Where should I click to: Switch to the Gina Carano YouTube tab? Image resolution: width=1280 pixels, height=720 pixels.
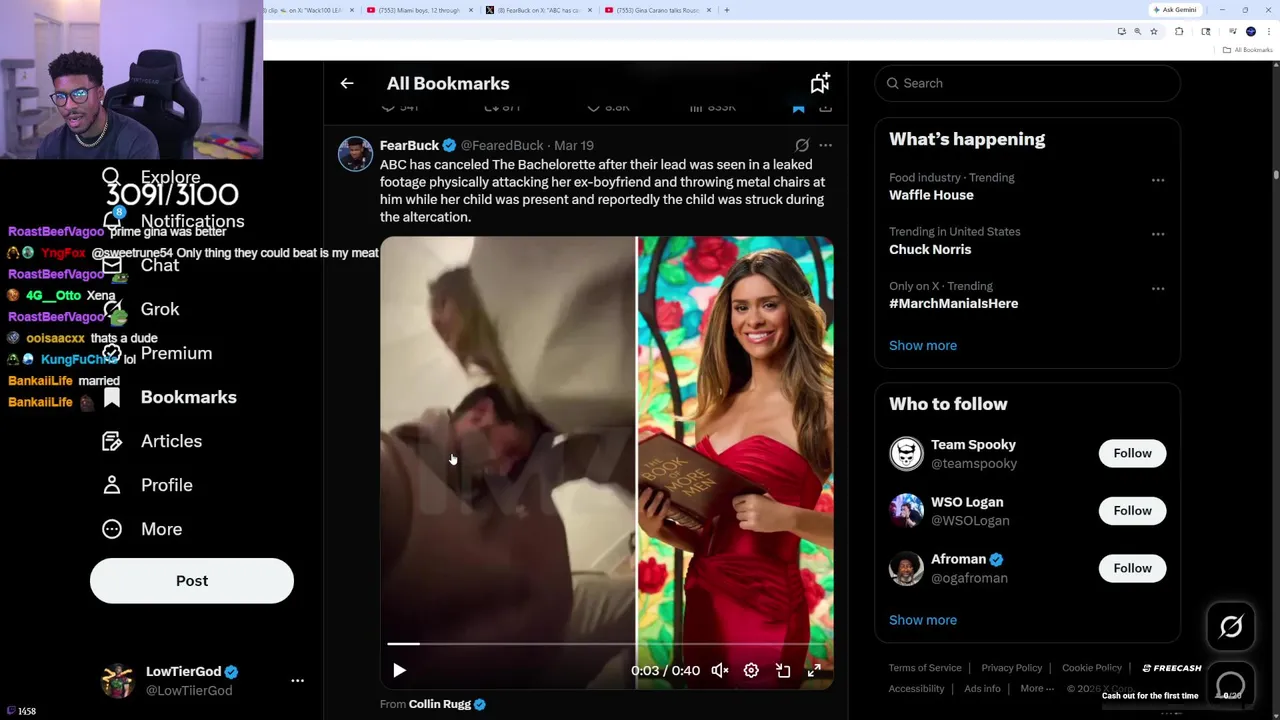click(660, 10)
